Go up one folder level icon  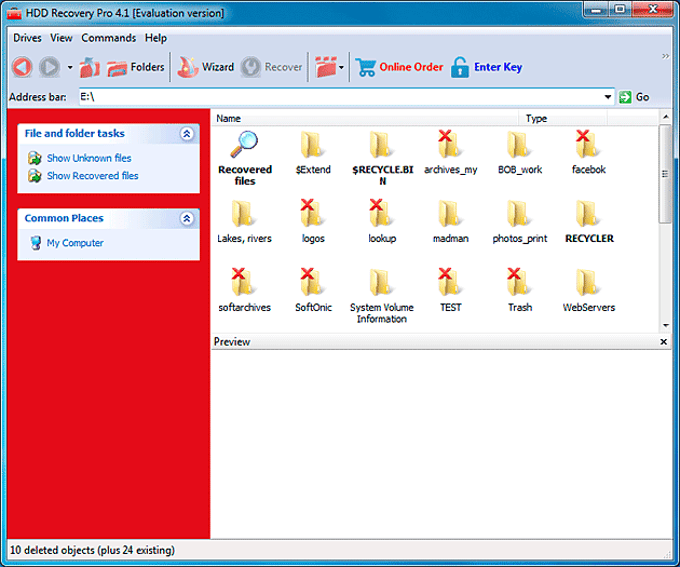pyautogui.click(x=89, y=67)
